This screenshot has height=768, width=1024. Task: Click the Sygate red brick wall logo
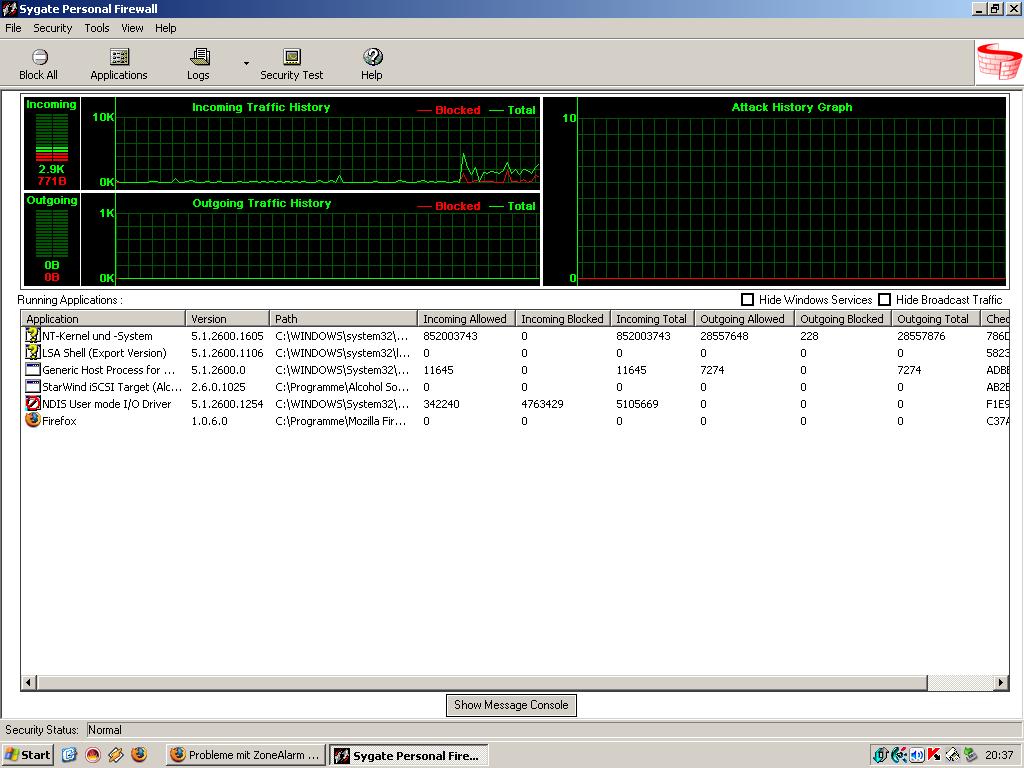999,62
